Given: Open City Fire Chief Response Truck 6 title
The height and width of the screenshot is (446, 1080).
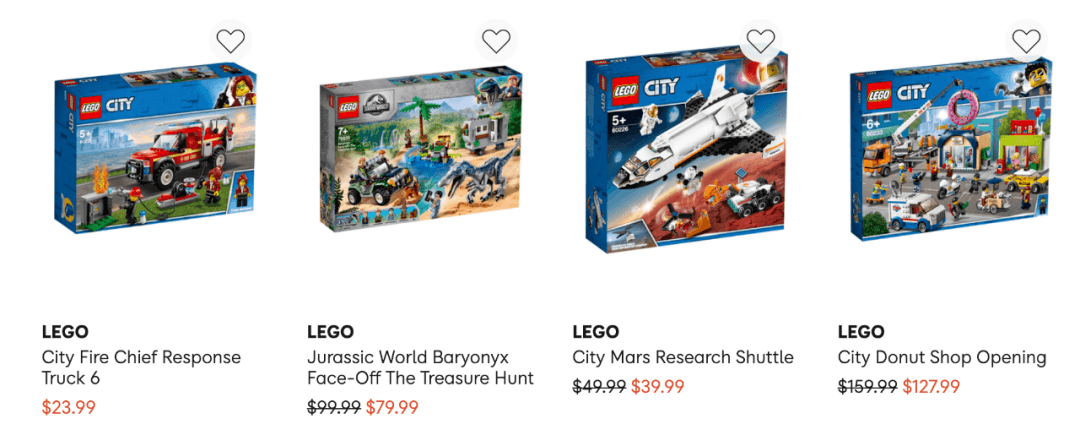Looking at the screenshot, I should click(x=141, y=368).
